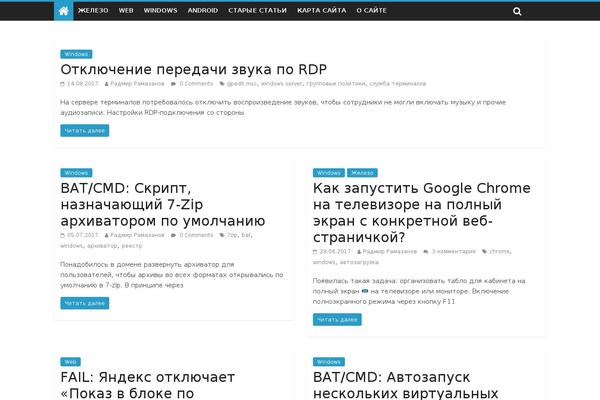Open the search magnifier icon
The image size is (600, 400).
point(517,11)
